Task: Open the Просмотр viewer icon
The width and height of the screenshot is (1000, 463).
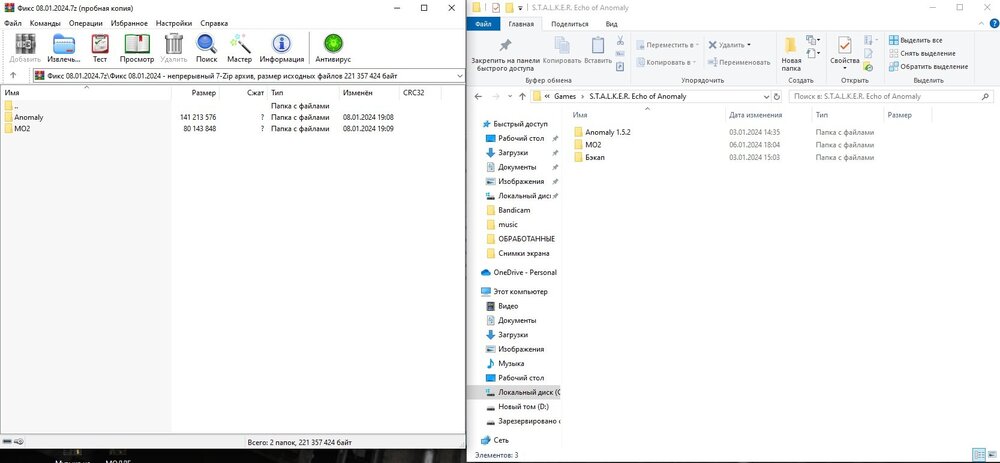Action: point(137,47)
